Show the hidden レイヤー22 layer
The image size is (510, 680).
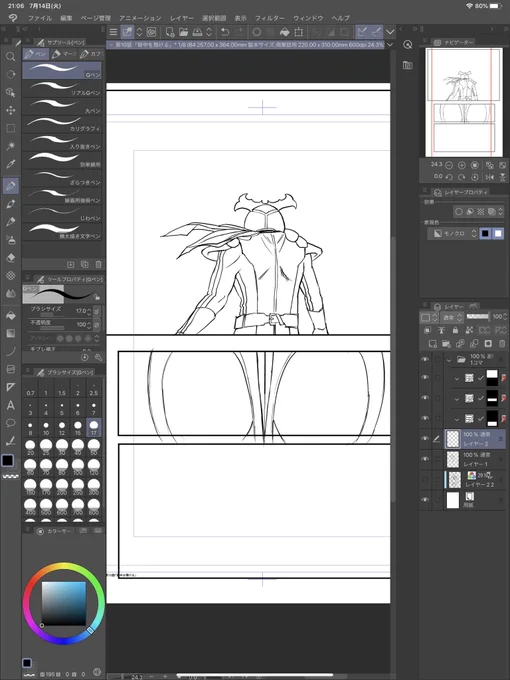(x=425, y=479)
